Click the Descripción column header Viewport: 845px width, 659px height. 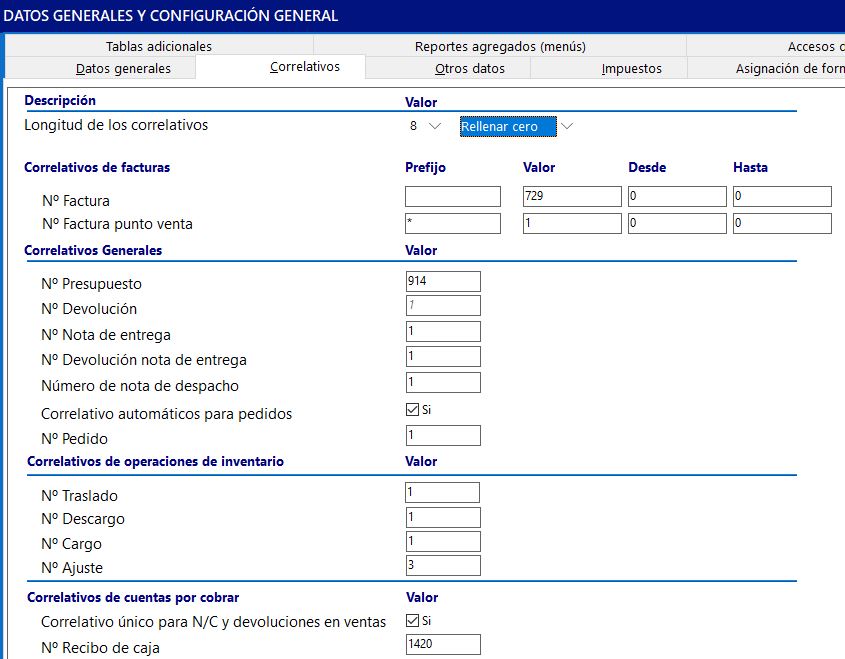pyautogui.click(x=60, y=101)
